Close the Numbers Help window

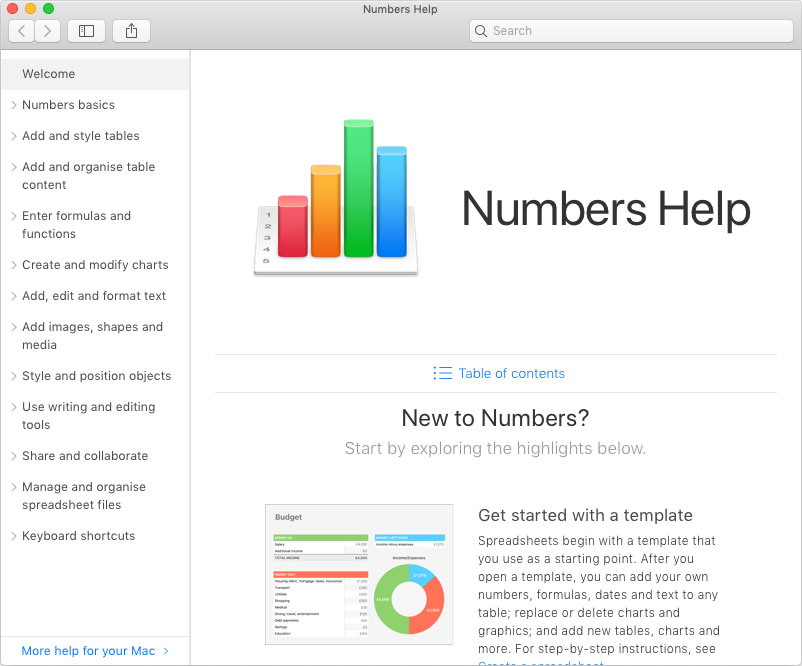[x=12, y=8]
